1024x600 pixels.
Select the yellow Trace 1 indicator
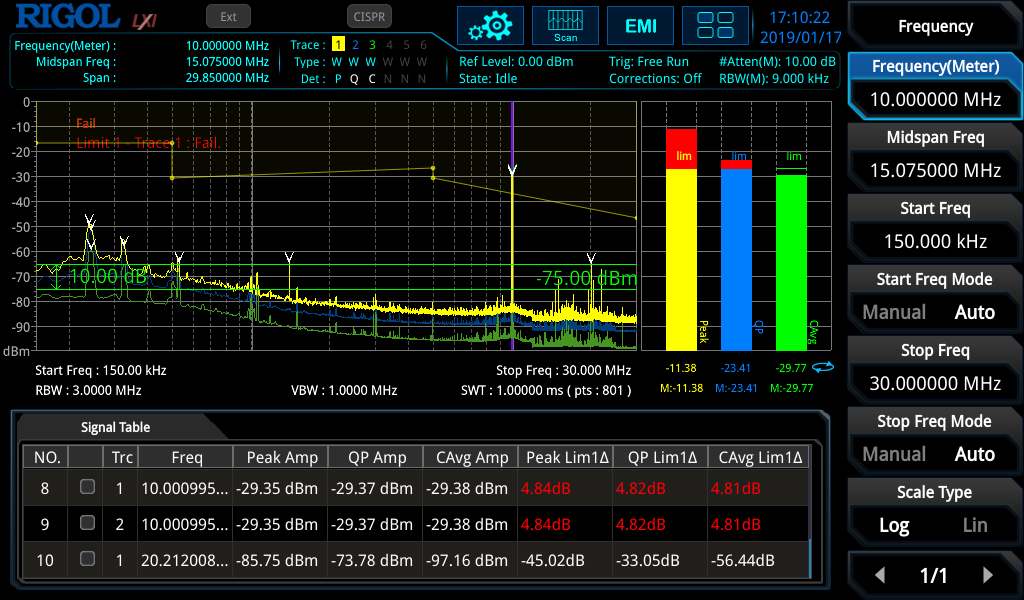click(x=340, y=44)
